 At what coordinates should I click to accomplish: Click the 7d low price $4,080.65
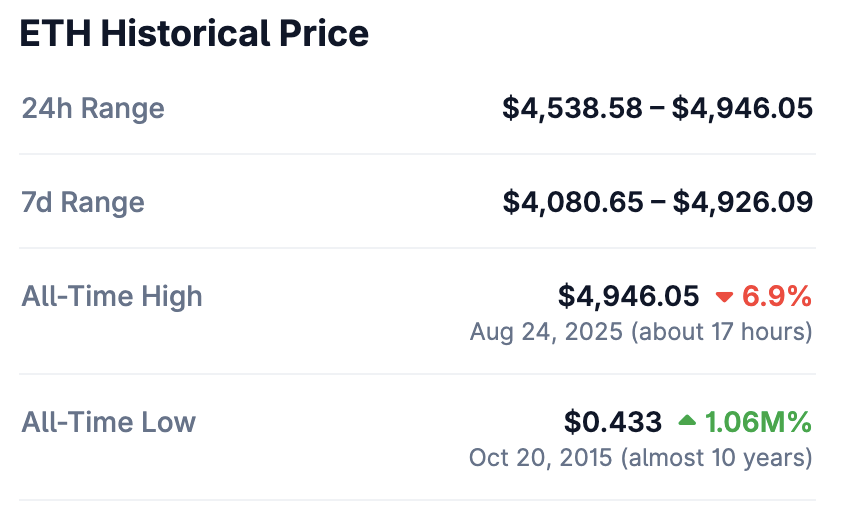point(572,203)
